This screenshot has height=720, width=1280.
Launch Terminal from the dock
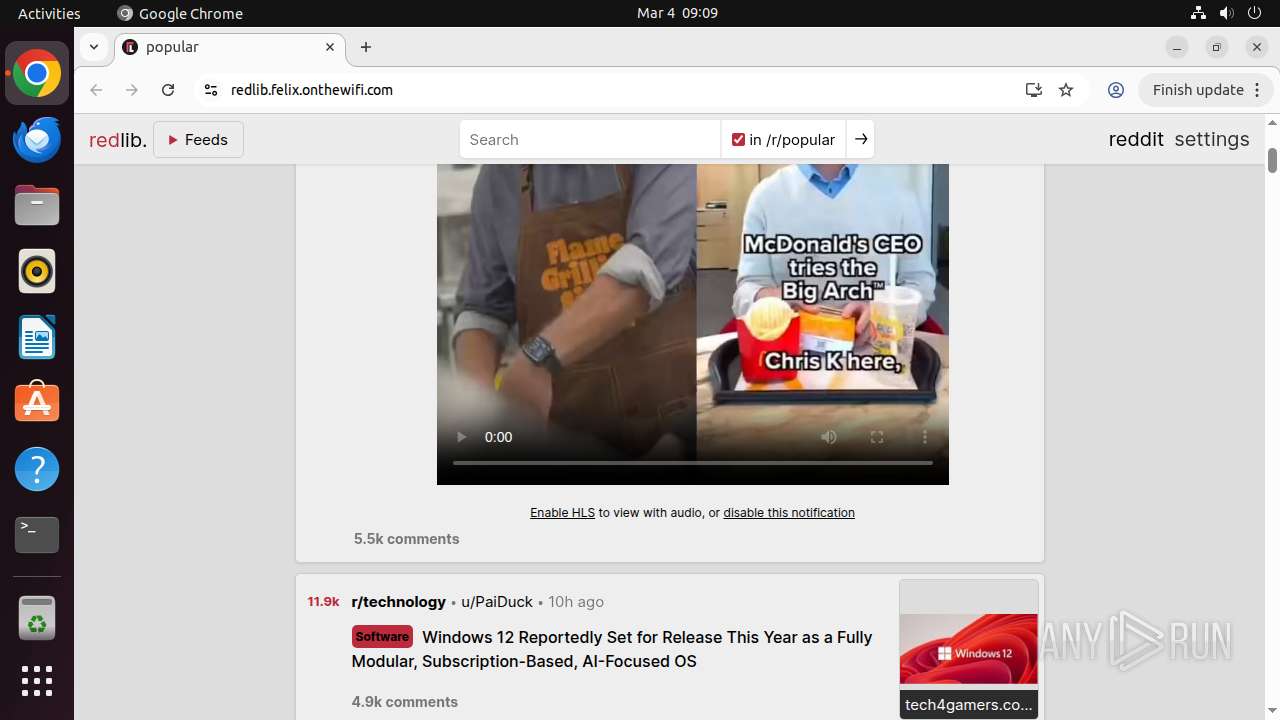(x=37, y=535)
